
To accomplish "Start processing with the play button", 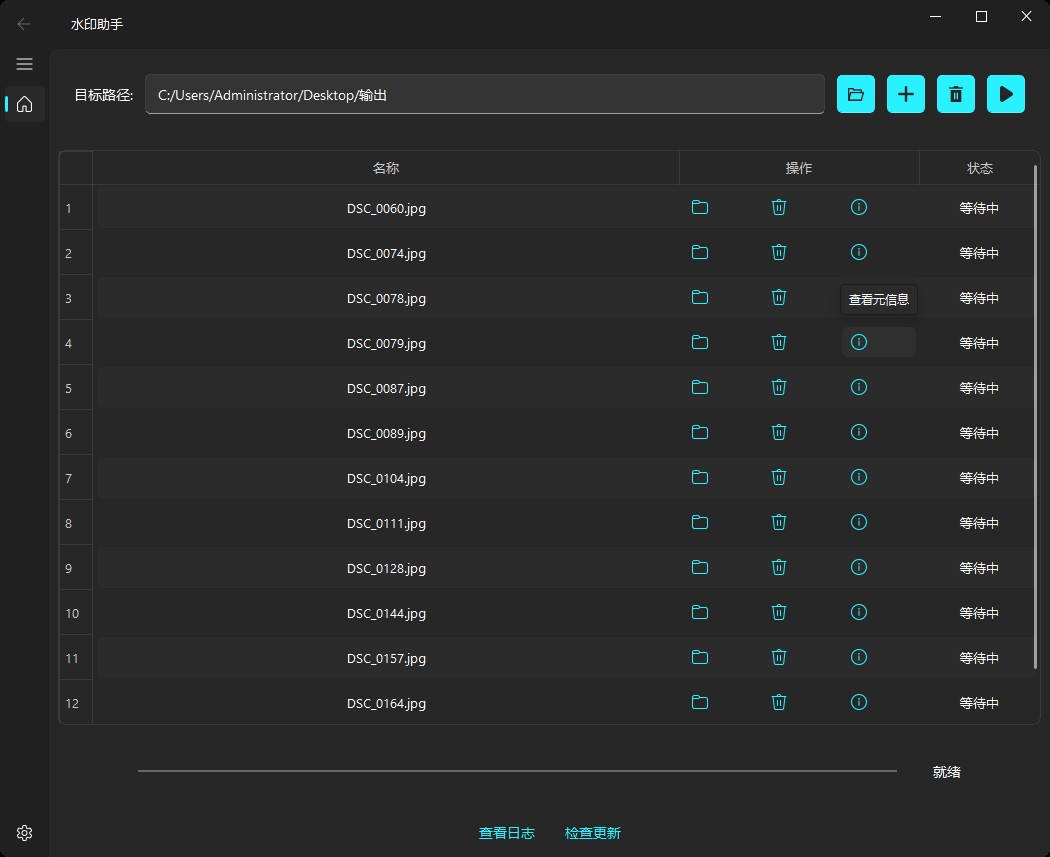I will (x=1005, y=94).
